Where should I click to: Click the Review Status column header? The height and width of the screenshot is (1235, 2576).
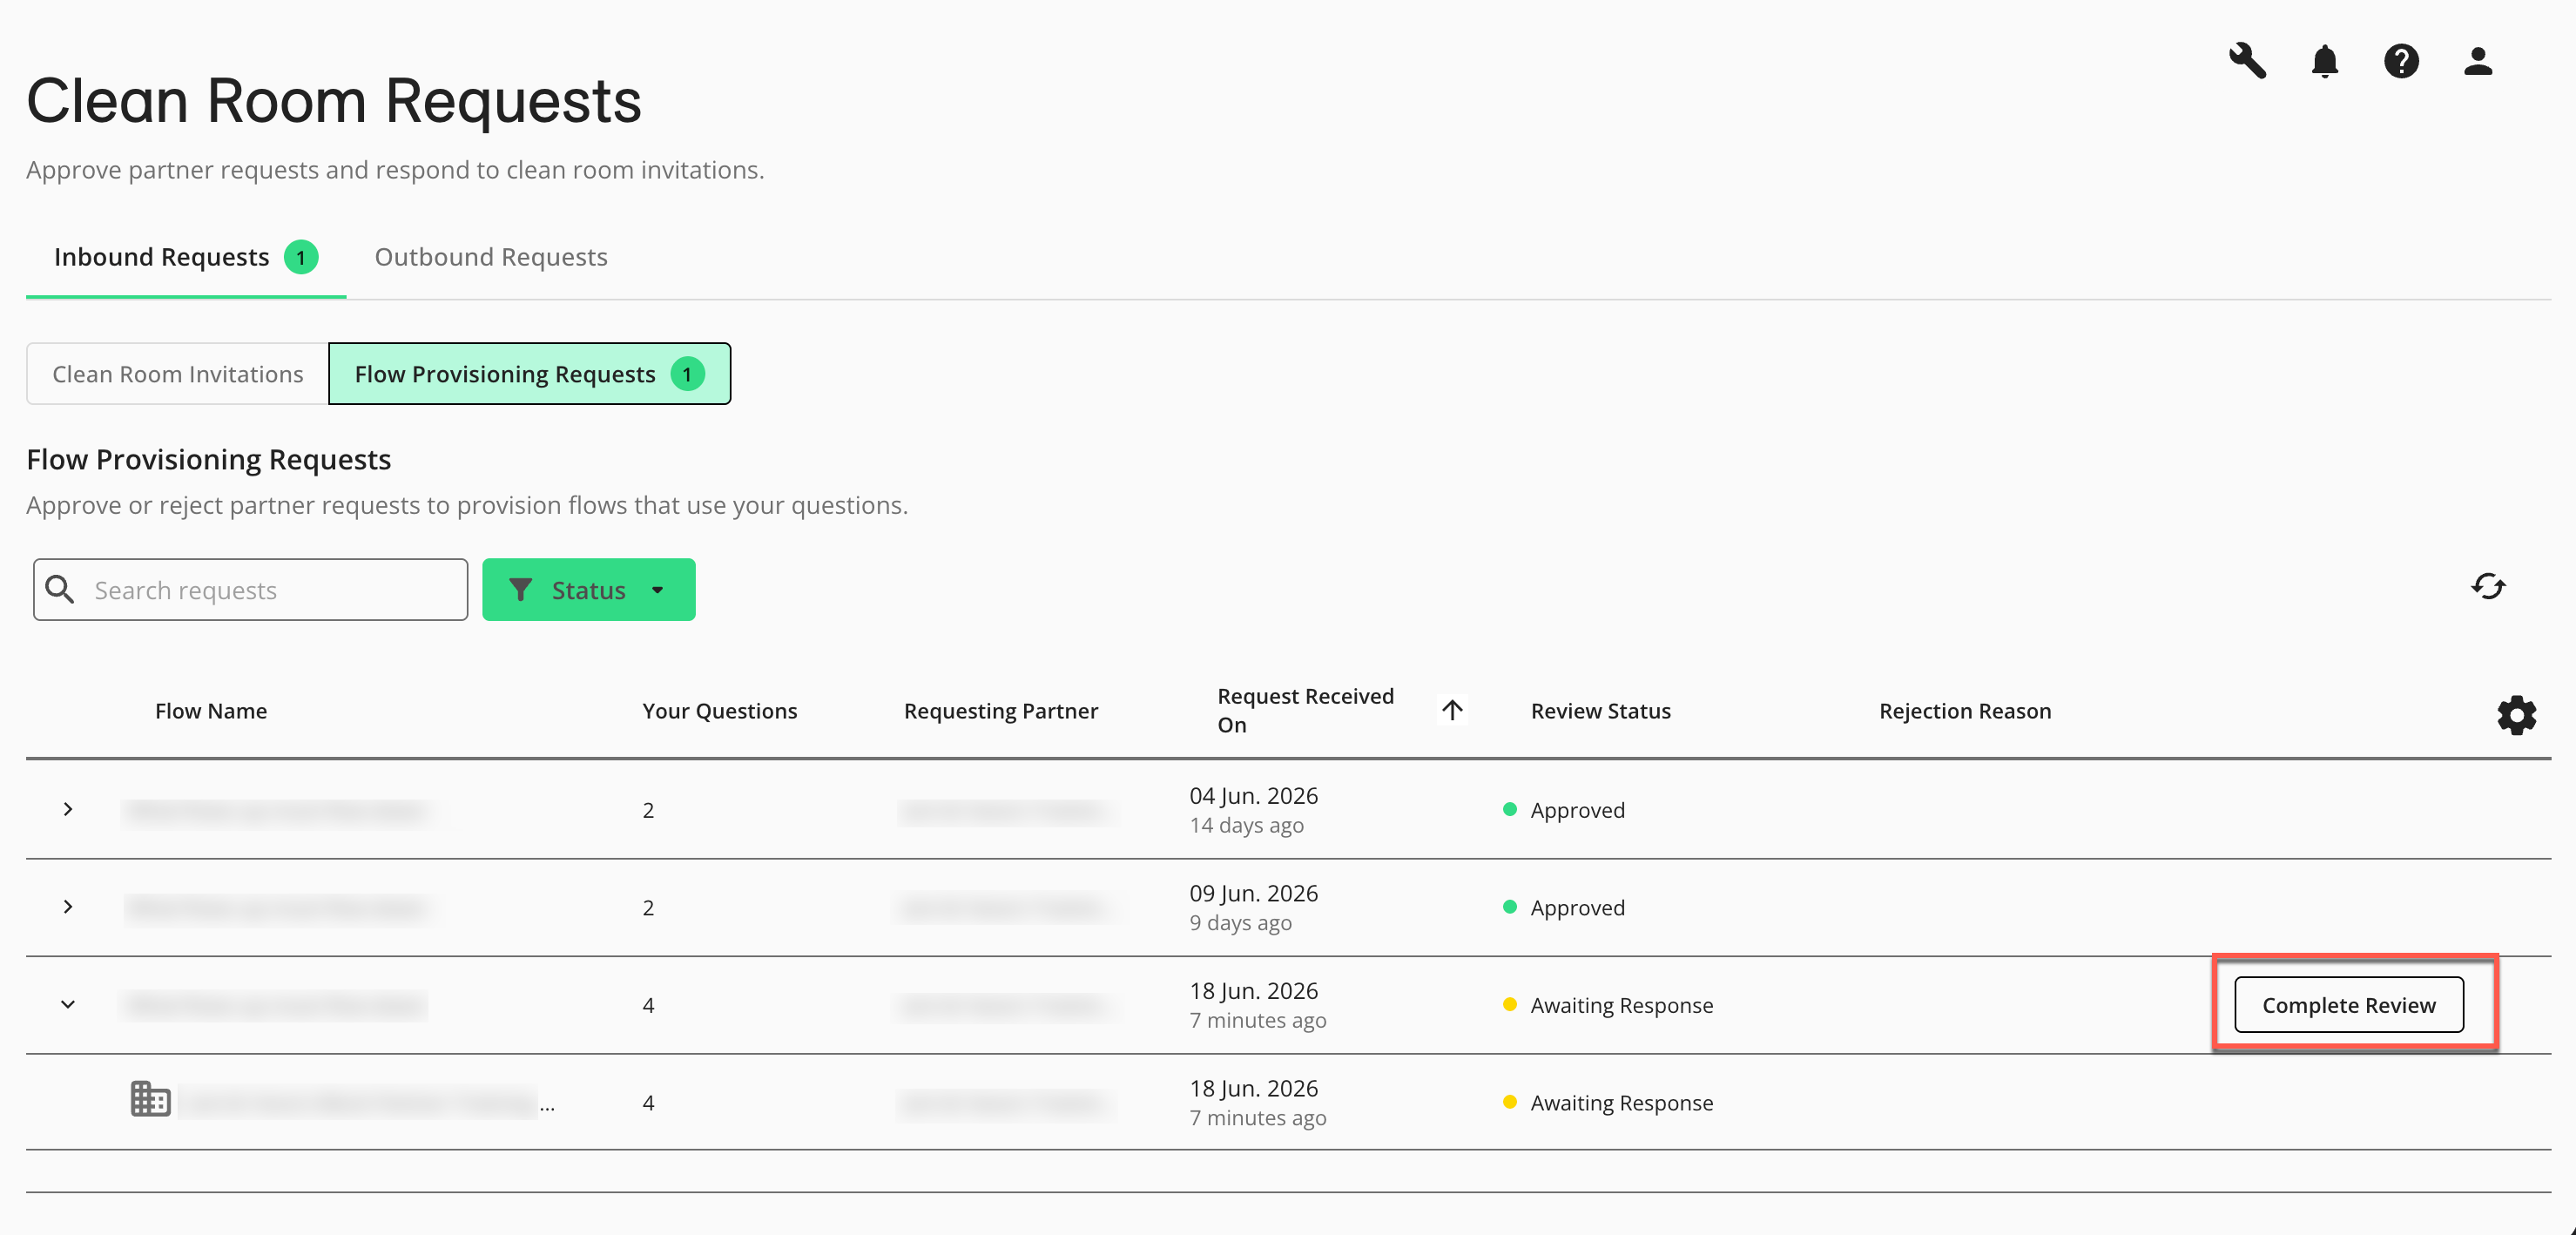point(1600,711)
